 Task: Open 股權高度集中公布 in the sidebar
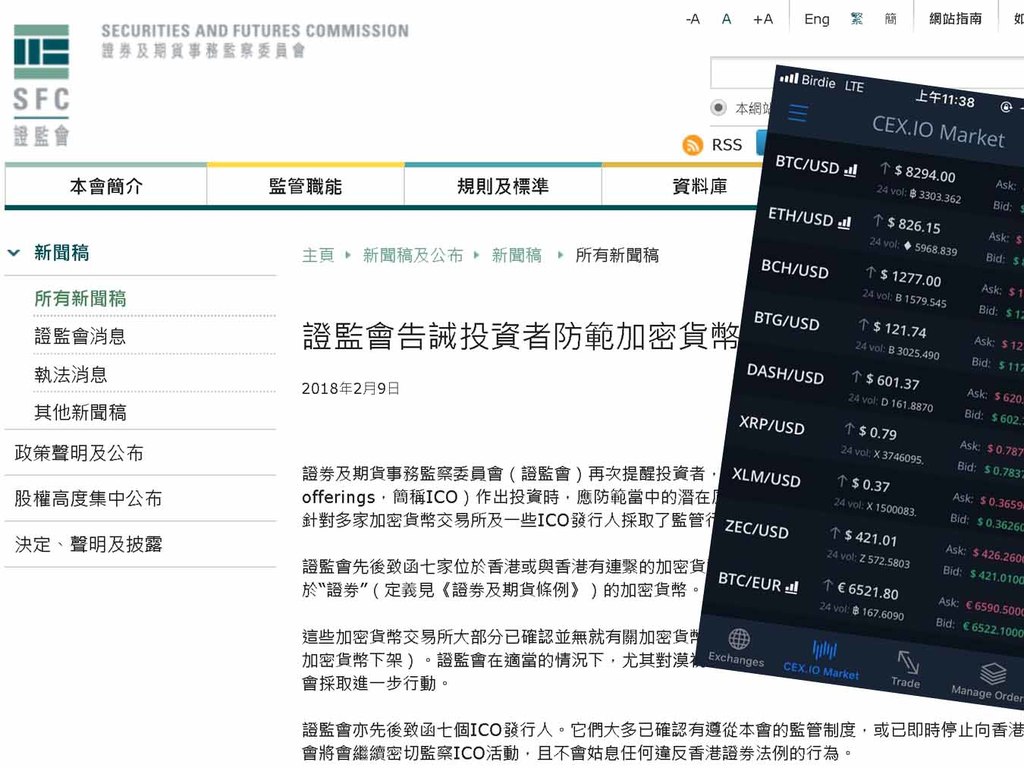click(x=88, y=499)
